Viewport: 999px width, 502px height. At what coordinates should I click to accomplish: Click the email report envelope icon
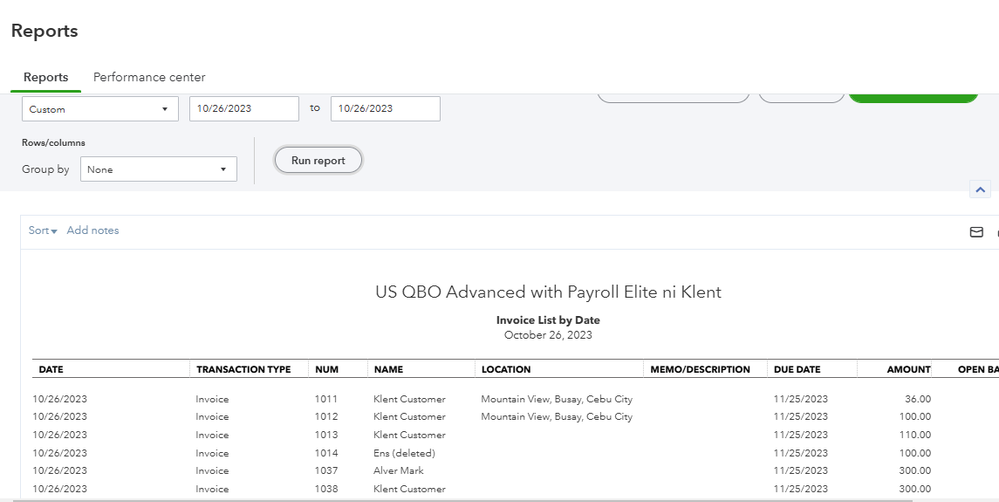point(976,232)
